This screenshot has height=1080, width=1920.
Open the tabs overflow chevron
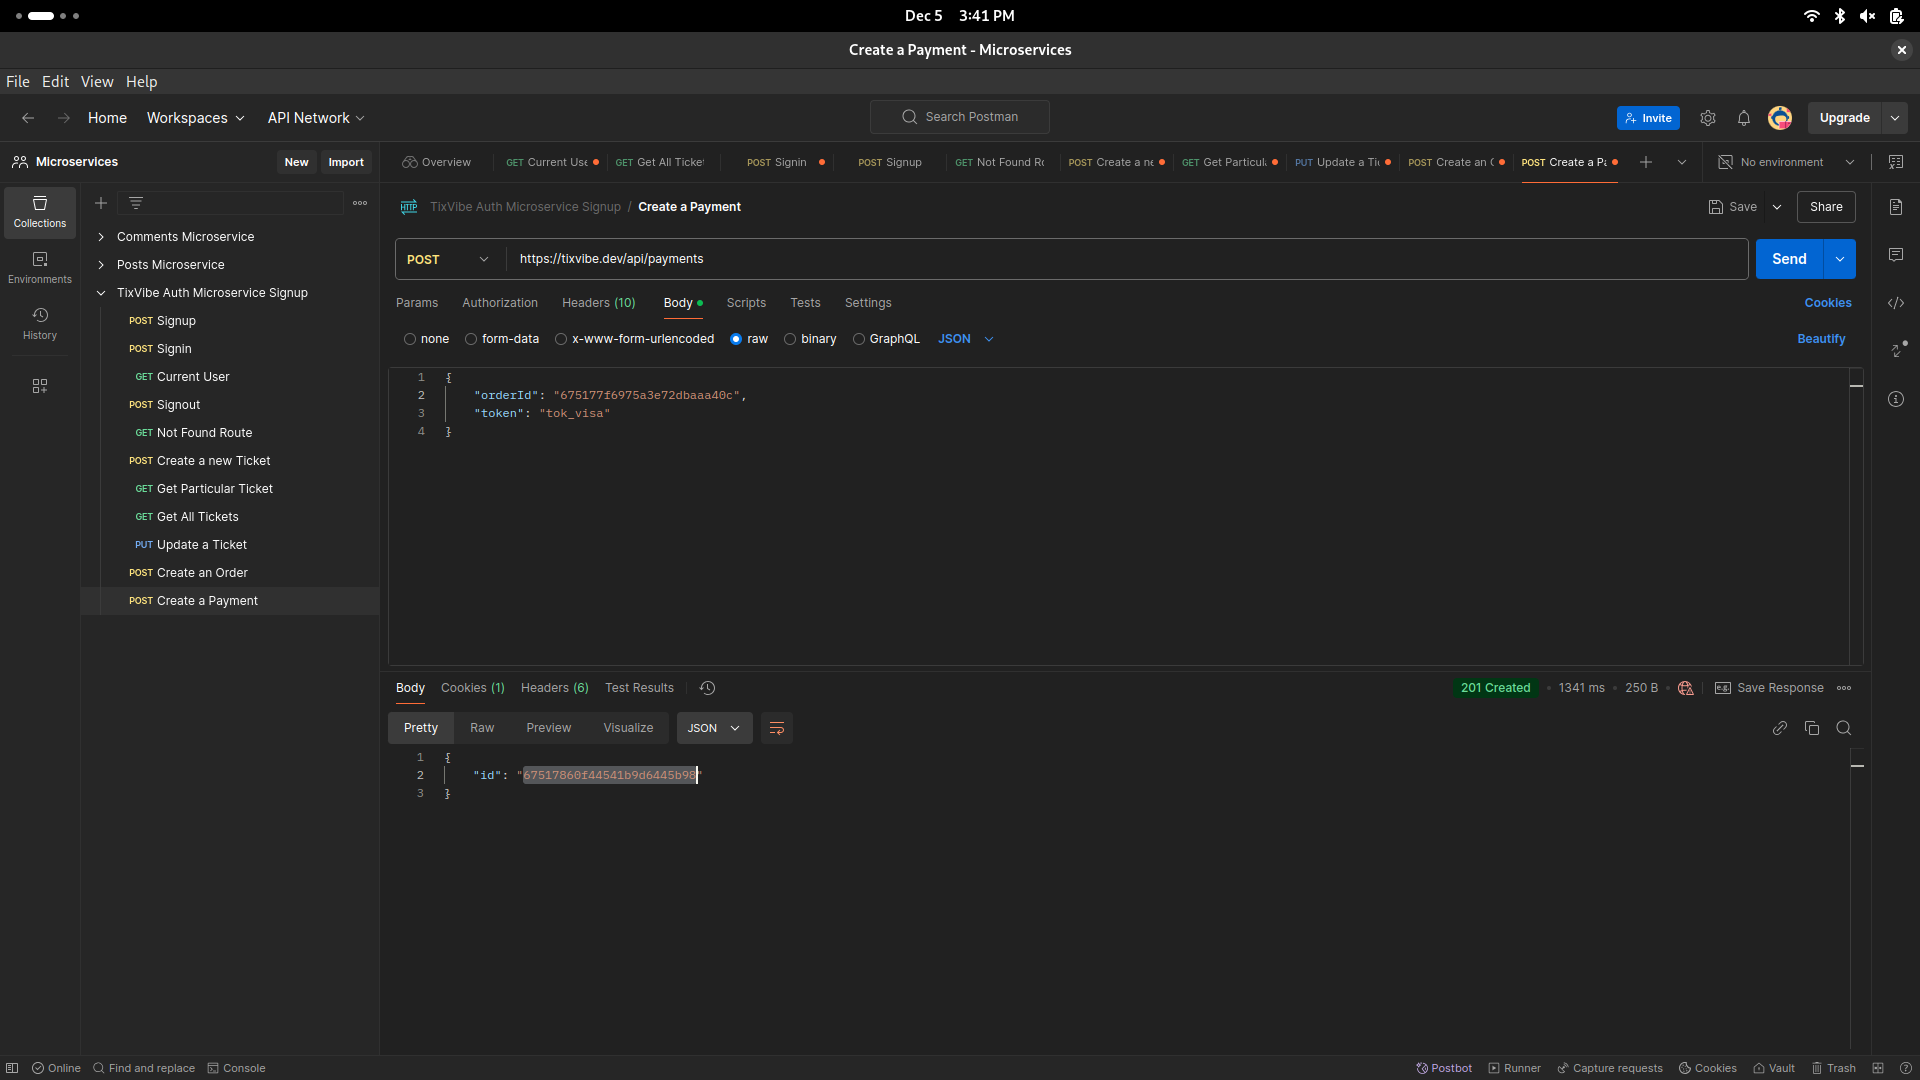point(1682,162)
